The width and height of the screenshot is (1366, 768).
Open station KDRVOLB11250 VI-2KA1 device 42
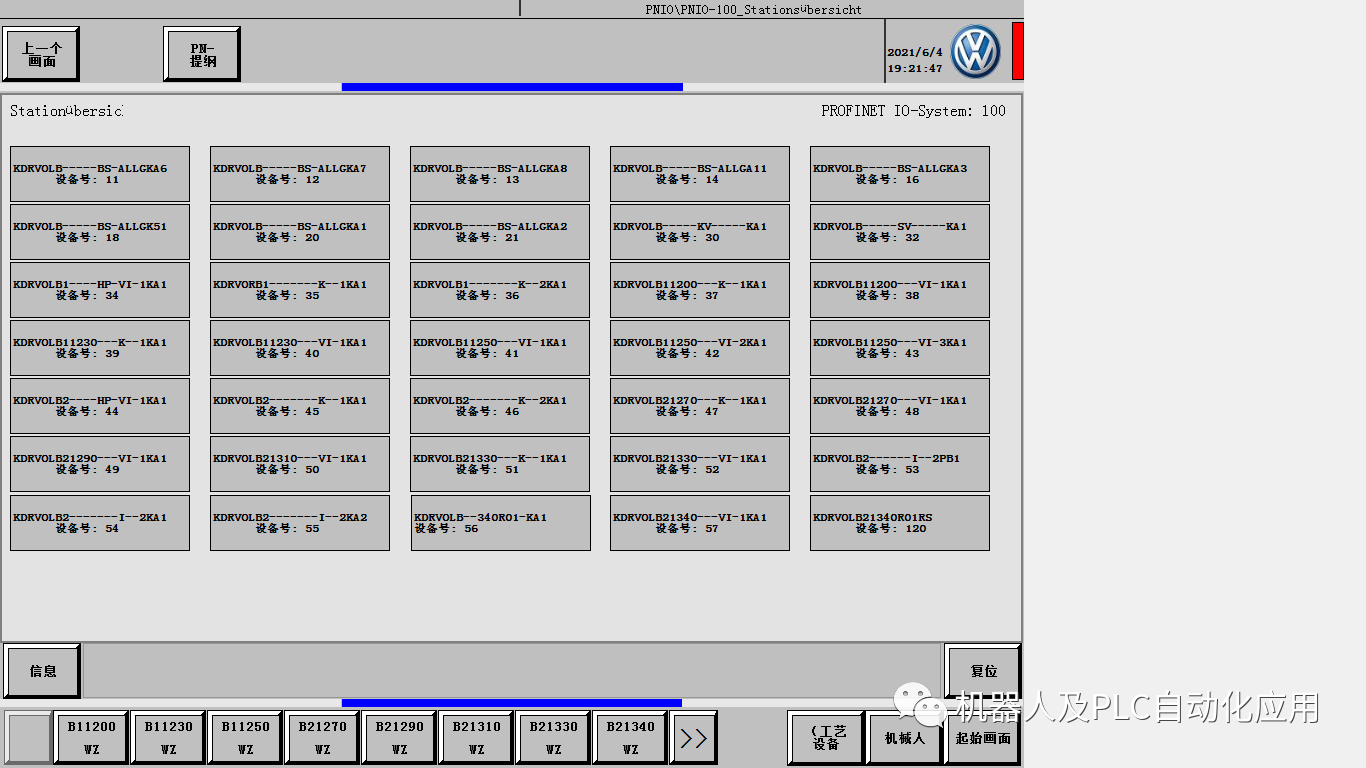pyautogui.click(x=700, y=348)
